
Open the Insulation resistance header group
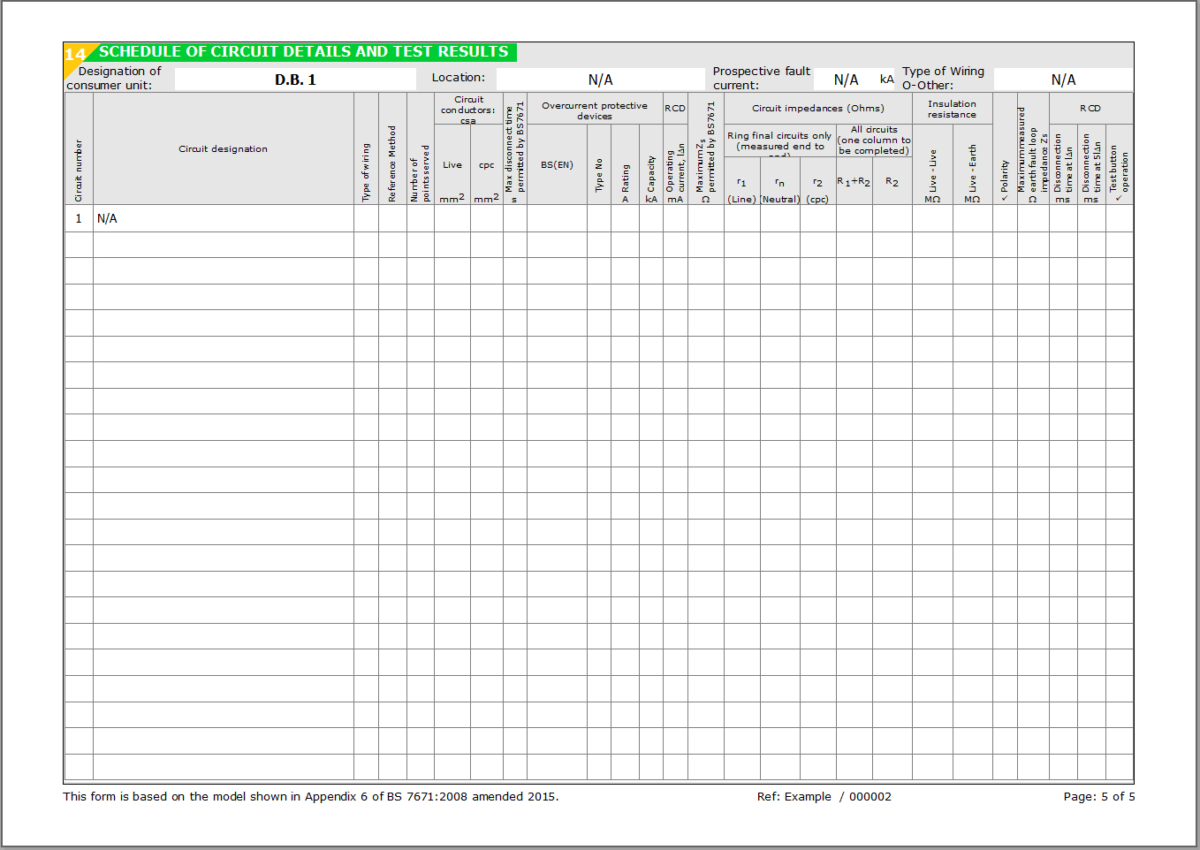pos(953,108)
